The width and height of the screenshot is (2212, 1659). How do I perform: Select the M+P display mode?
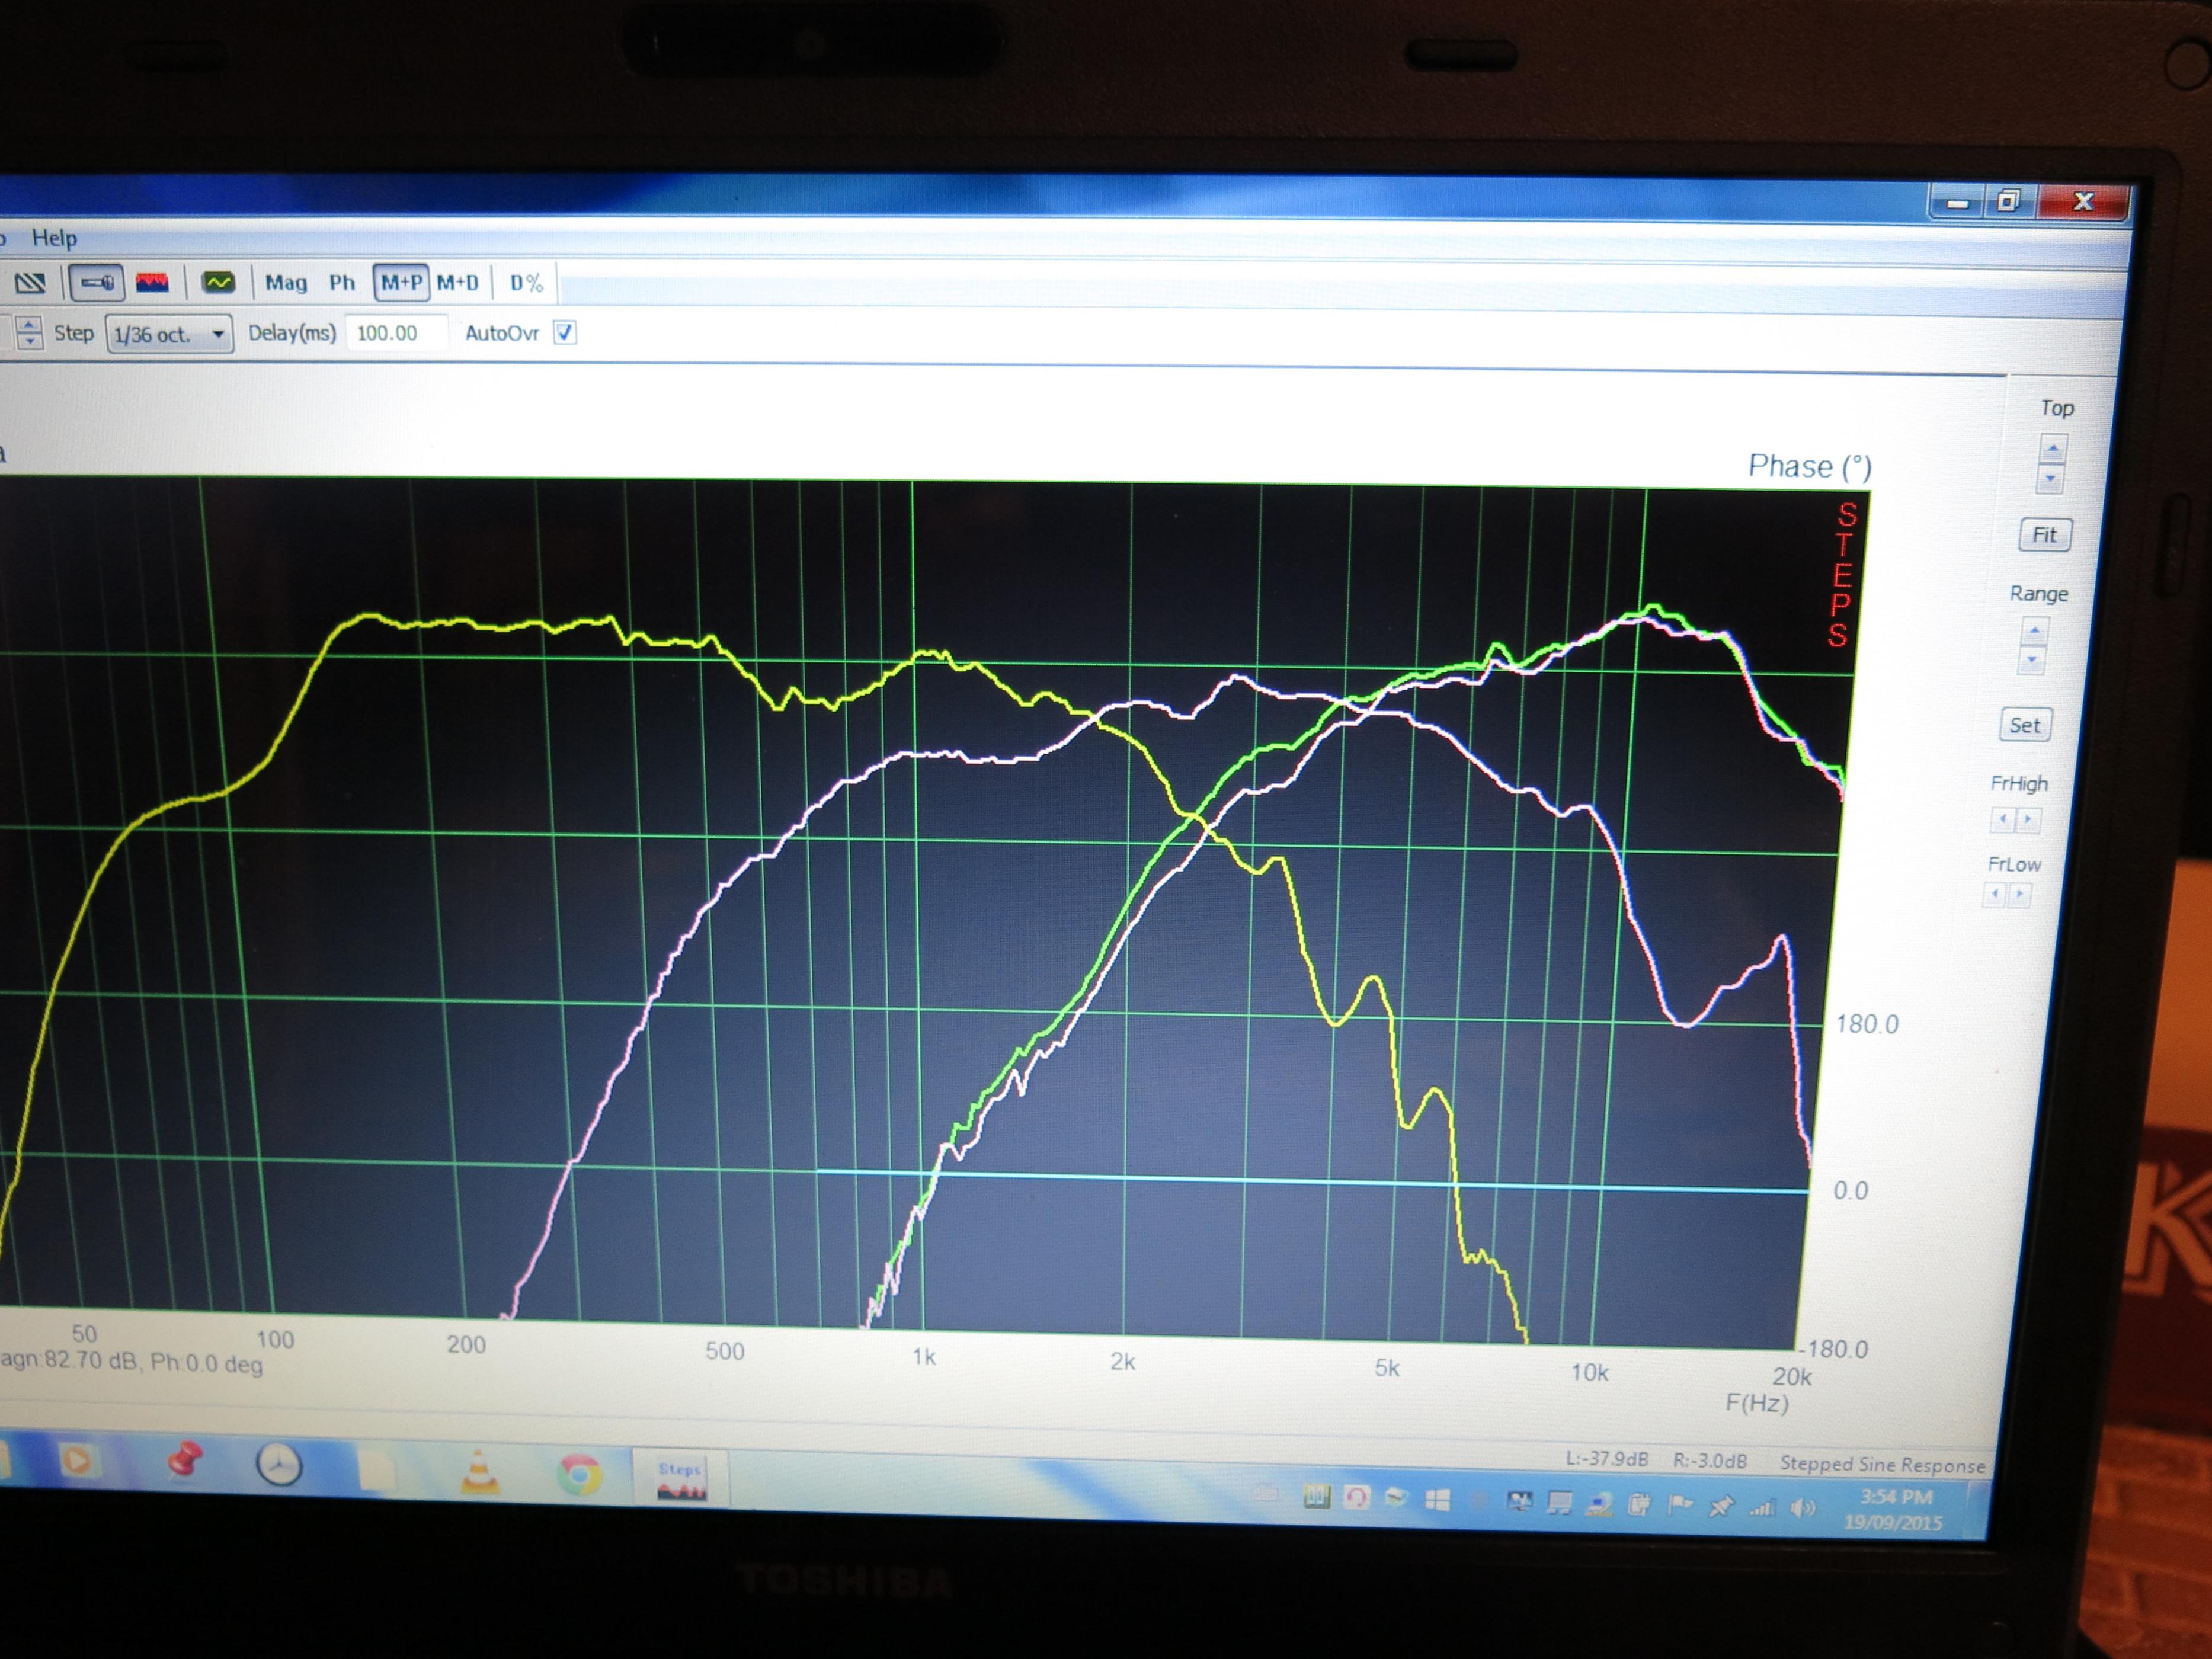tap(401, 283)
